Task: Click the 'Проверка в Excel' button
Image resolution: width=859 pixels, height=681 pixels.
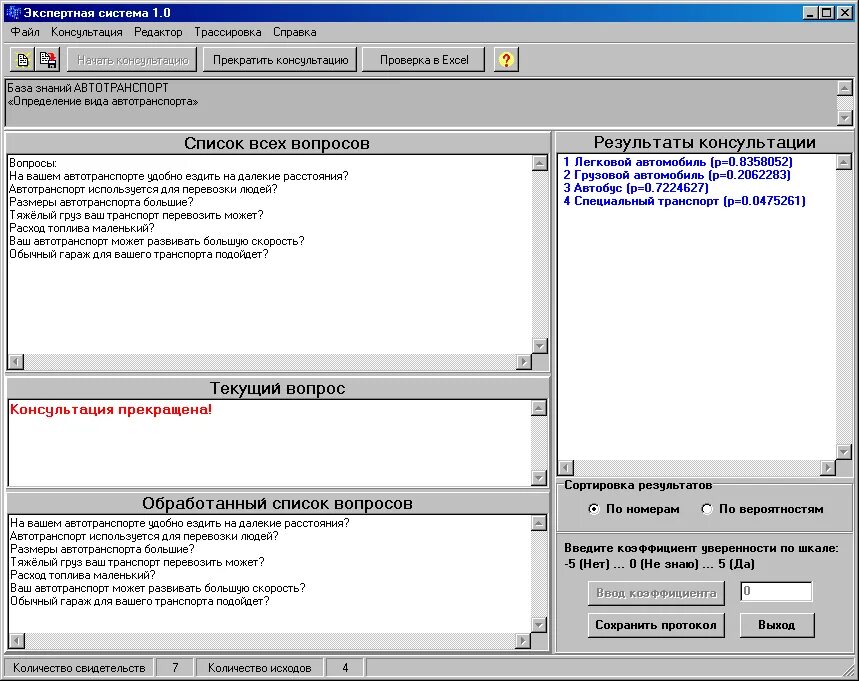Action: tap(424, 60)
